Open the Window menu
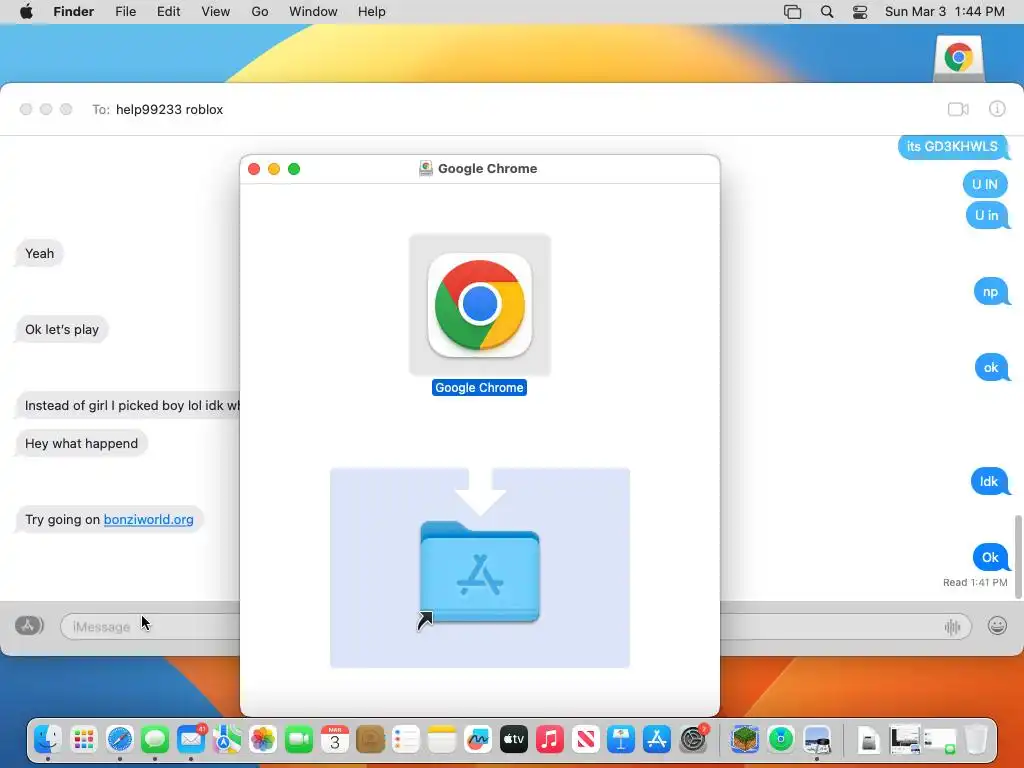This screenshot has width=1024, height=768. pos(313,12)
